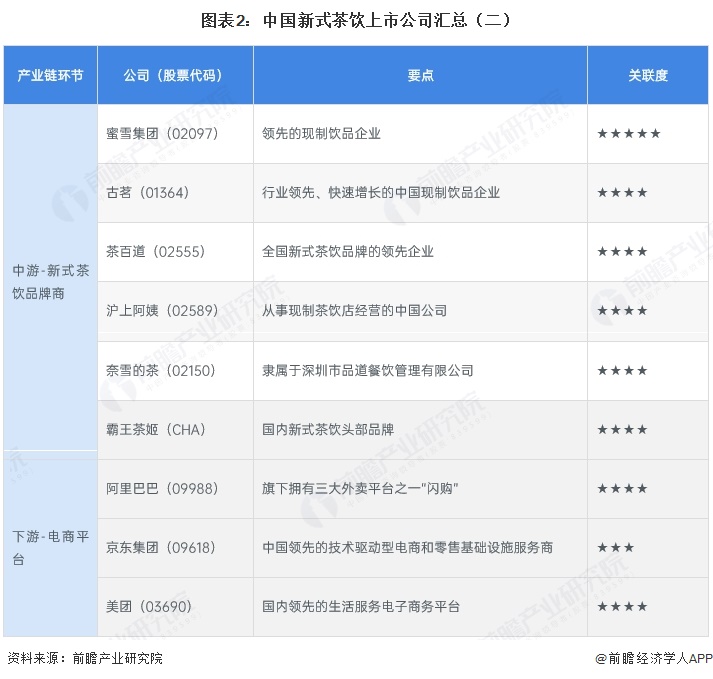713x679 pixels.
Task: Click the cell 下游-电商平台
Action: (x=50, y=548)
